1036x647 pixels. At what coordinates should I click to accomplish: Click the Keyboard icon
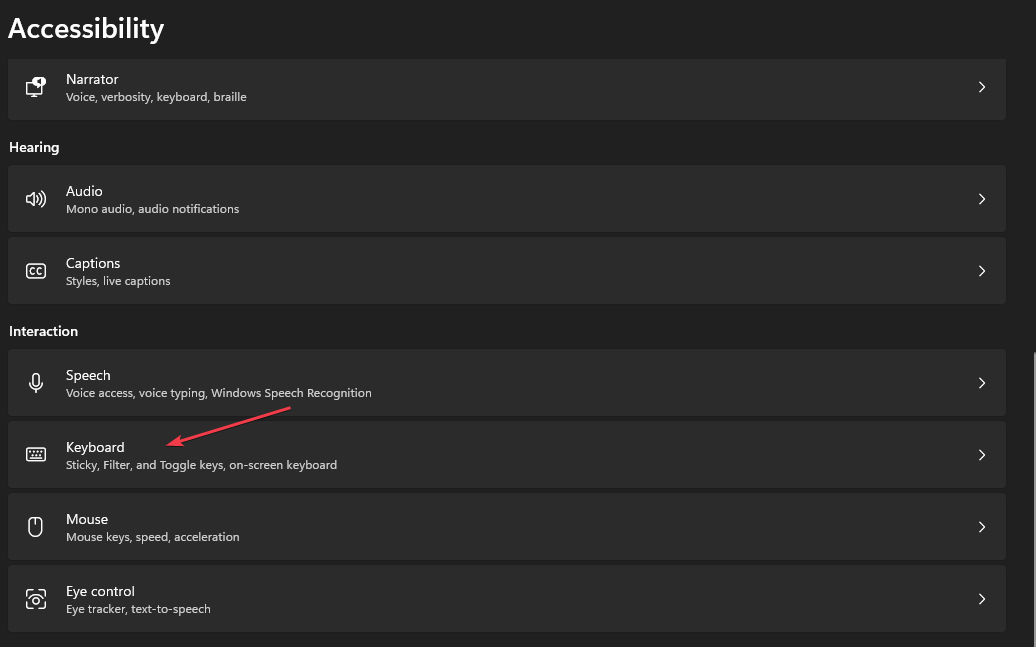(36, 455)
